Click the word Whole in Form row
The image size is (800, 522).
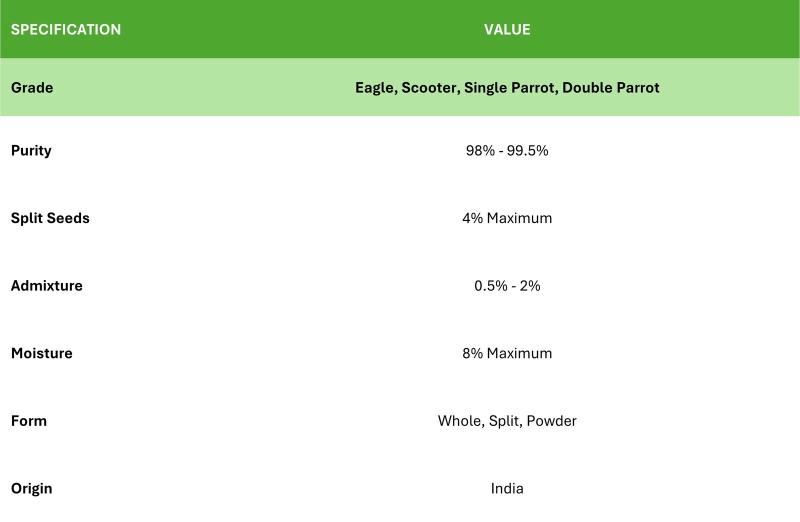coord(461,421)
